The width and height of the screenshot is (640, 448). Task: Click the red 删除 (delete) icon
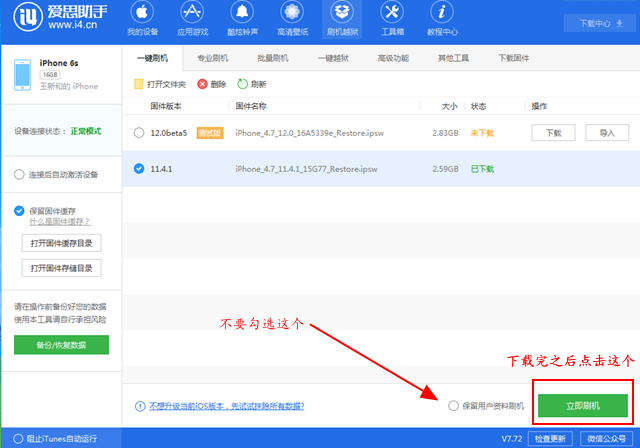point(203,84)
